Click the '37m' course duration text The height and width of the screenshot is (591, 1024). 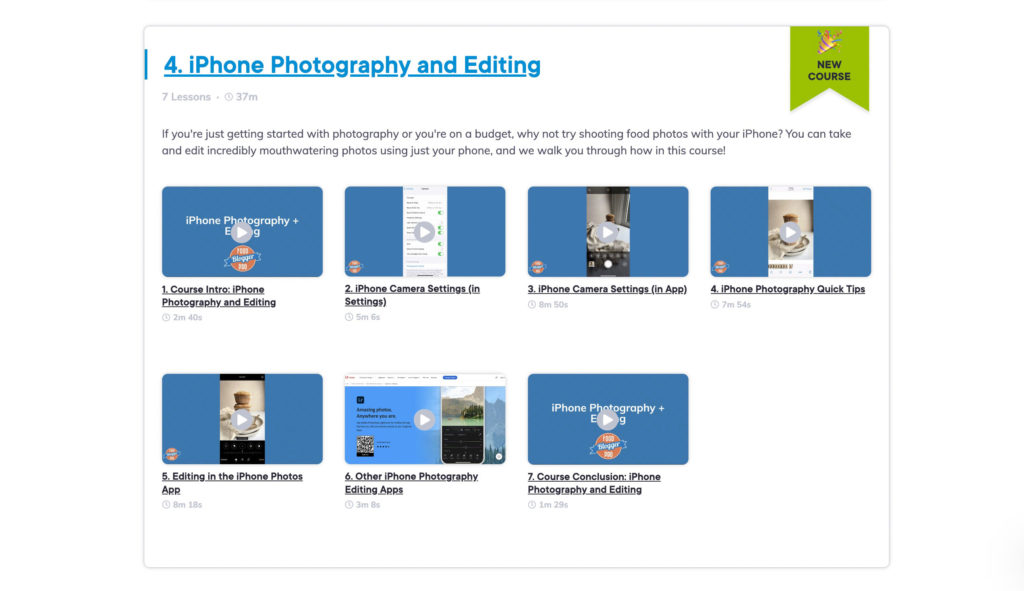(247, 97)
